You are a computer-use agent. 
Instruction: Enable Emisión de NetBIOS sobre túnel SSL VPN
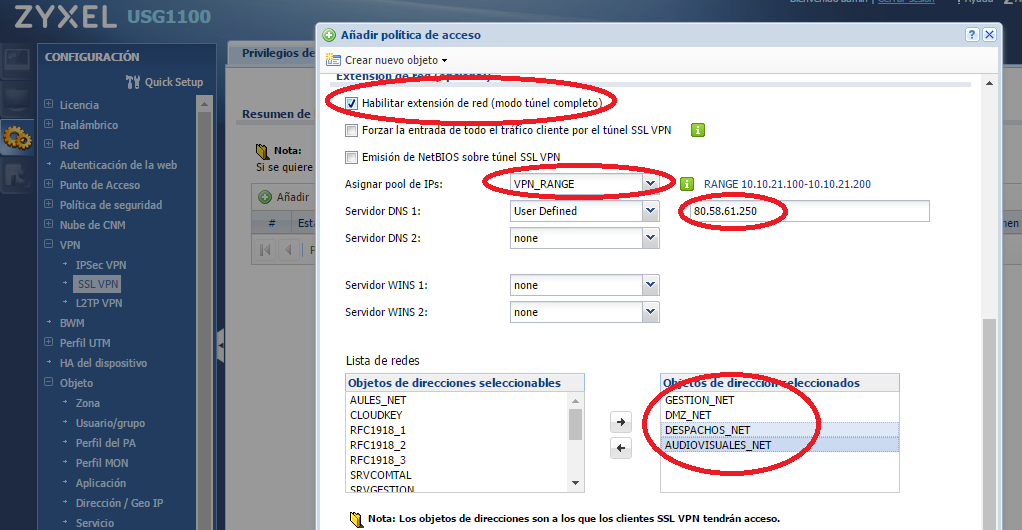point(351,157)
